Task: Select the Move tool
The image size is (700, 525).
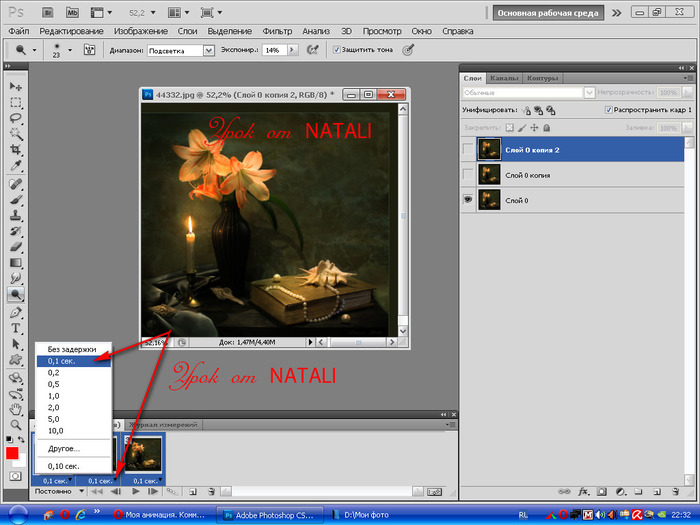Action: (x=16, y=87)
